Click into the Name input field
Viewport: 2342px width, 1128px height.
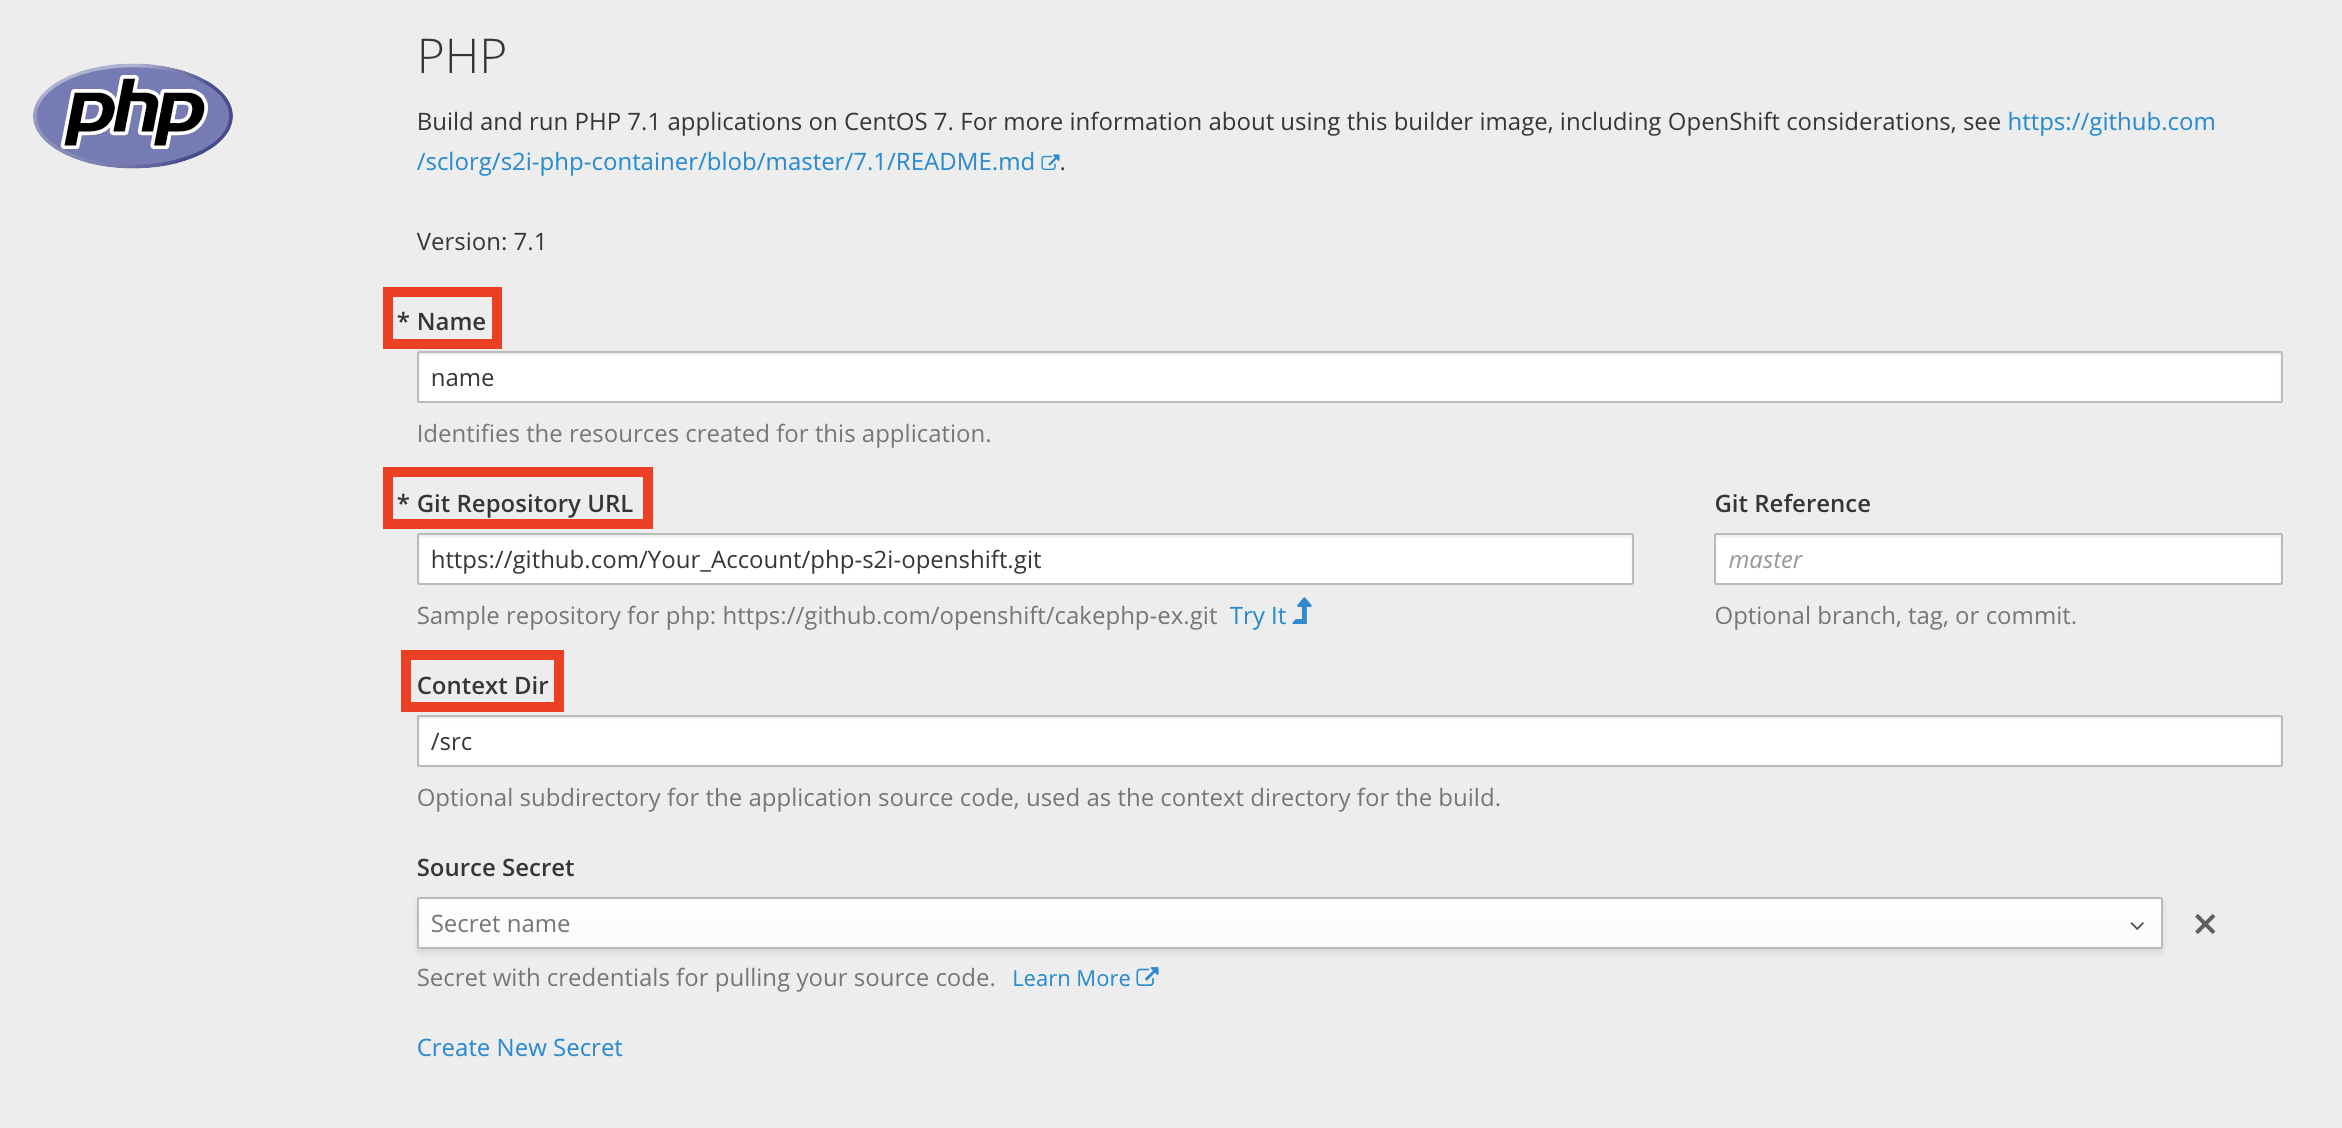coord(1348,378)
